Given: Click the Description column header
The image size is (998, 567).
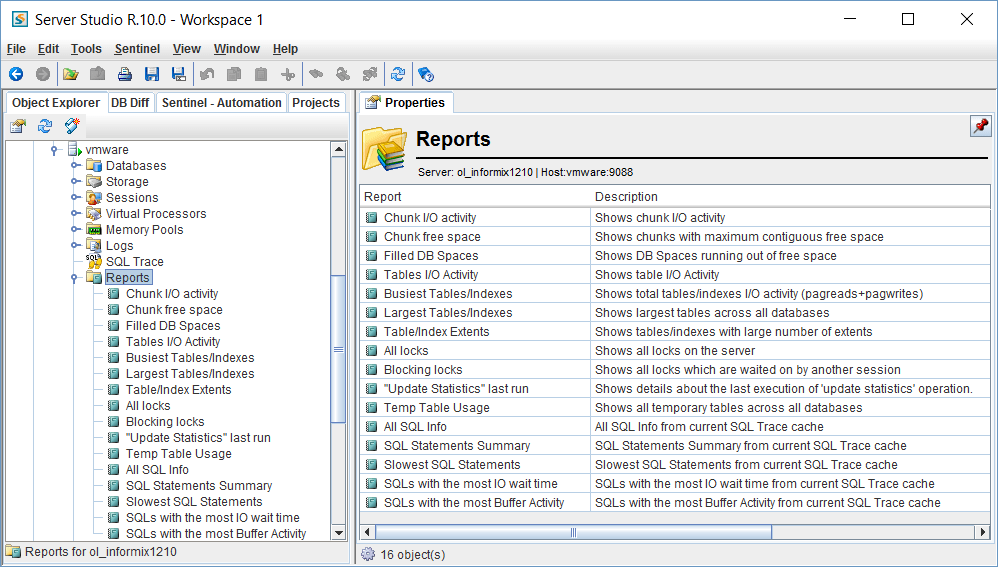Looking at the screenshot, I should pos(626,197).
